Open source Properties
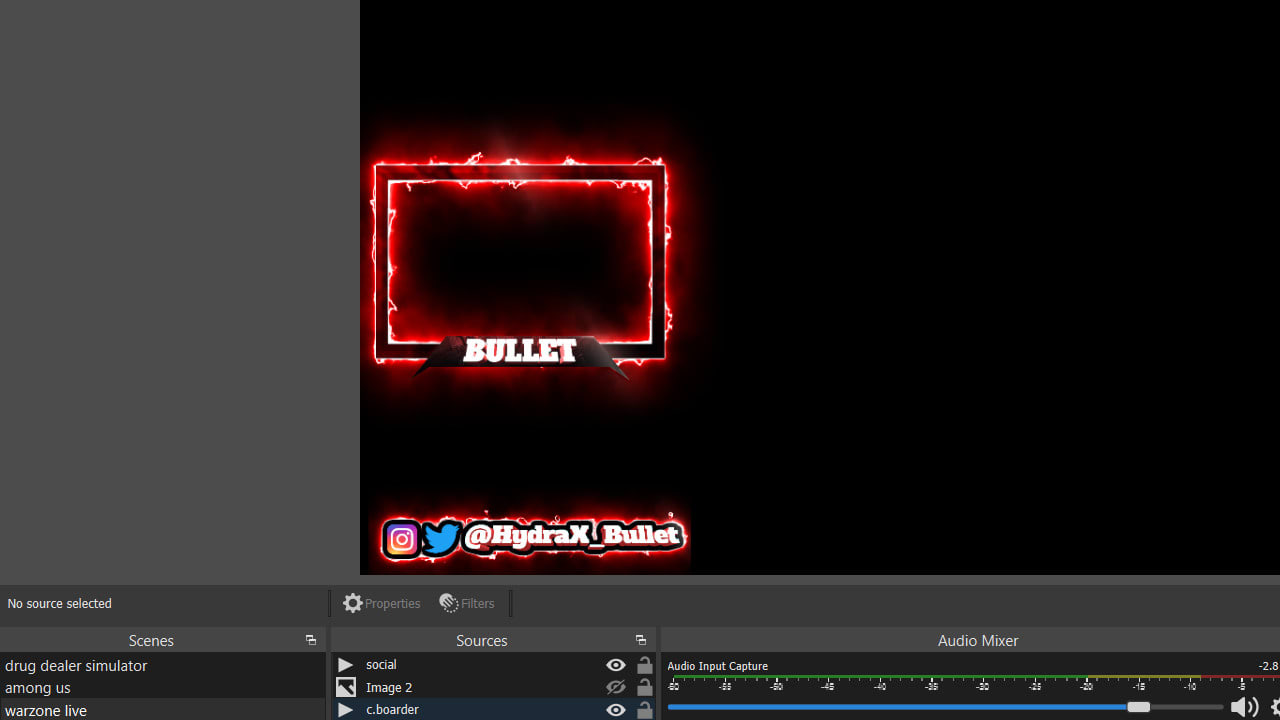The image size is (1280, 720). pos(382,603)
